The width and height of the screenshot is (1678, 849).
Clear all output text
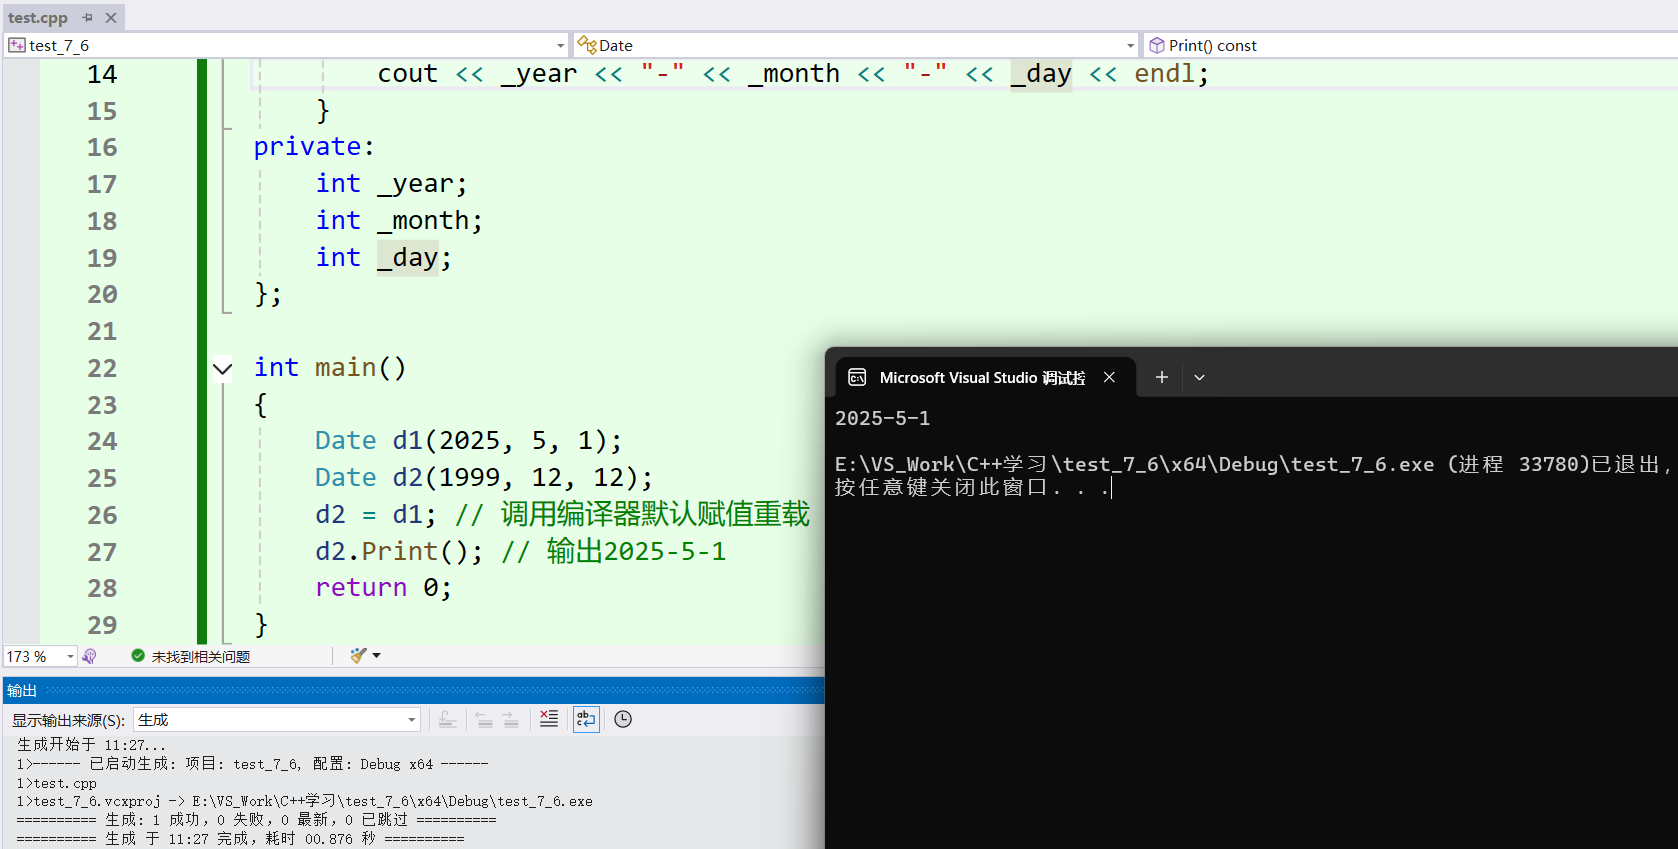tap(549, 719)
